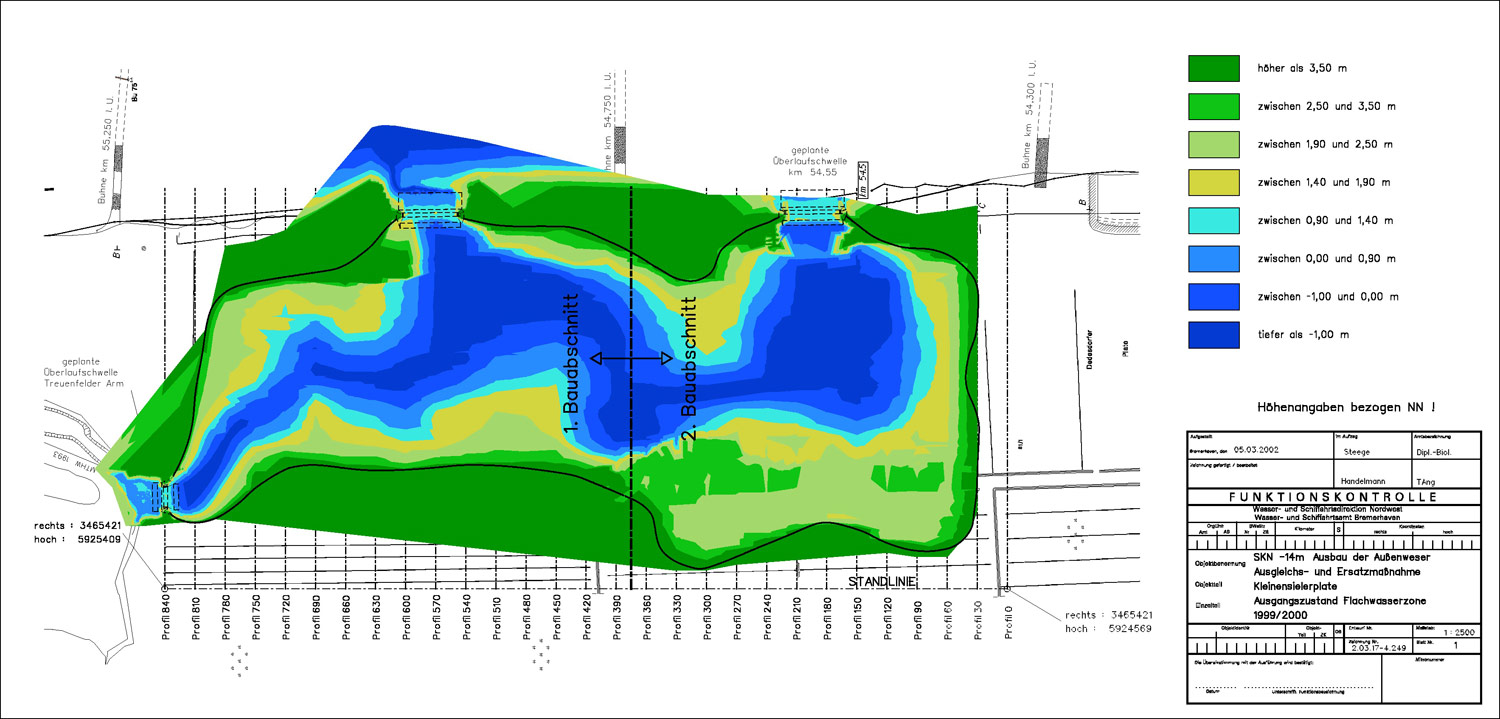1500x719 pixels.
Task: Click the Treuenfelder Arm overflow weir symbol
Action: (164, 496)
